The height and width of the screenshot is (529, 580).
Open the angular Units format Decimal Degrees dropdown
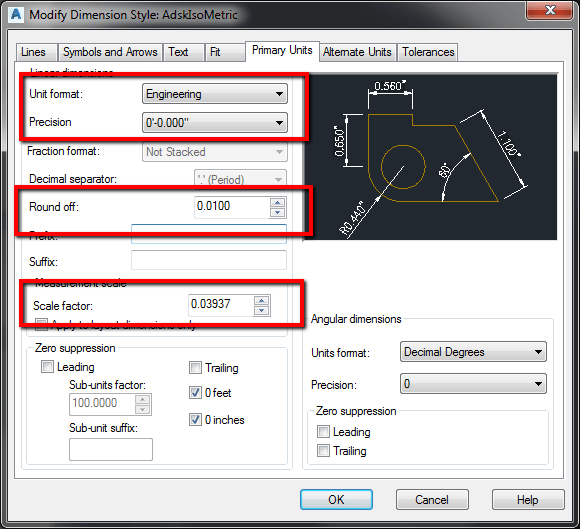coord(473,351)
